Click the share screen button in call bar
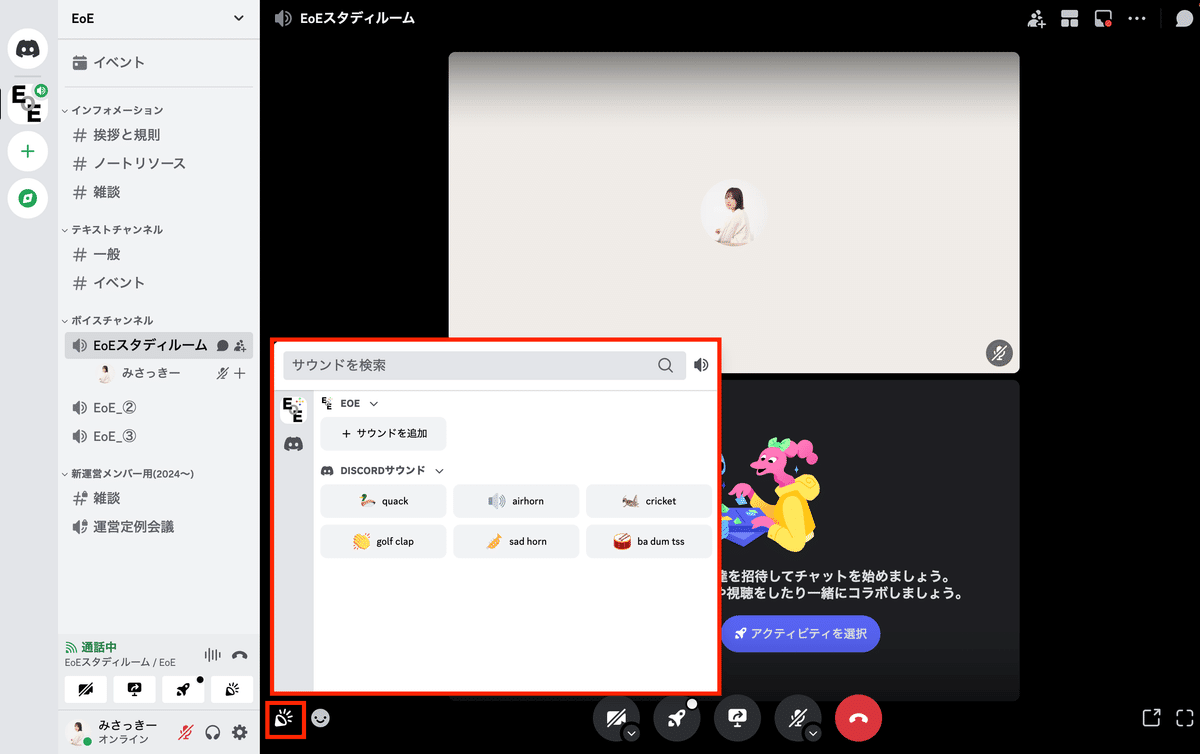This screenshot has height=754, width=1200. (x=738, y=718)
